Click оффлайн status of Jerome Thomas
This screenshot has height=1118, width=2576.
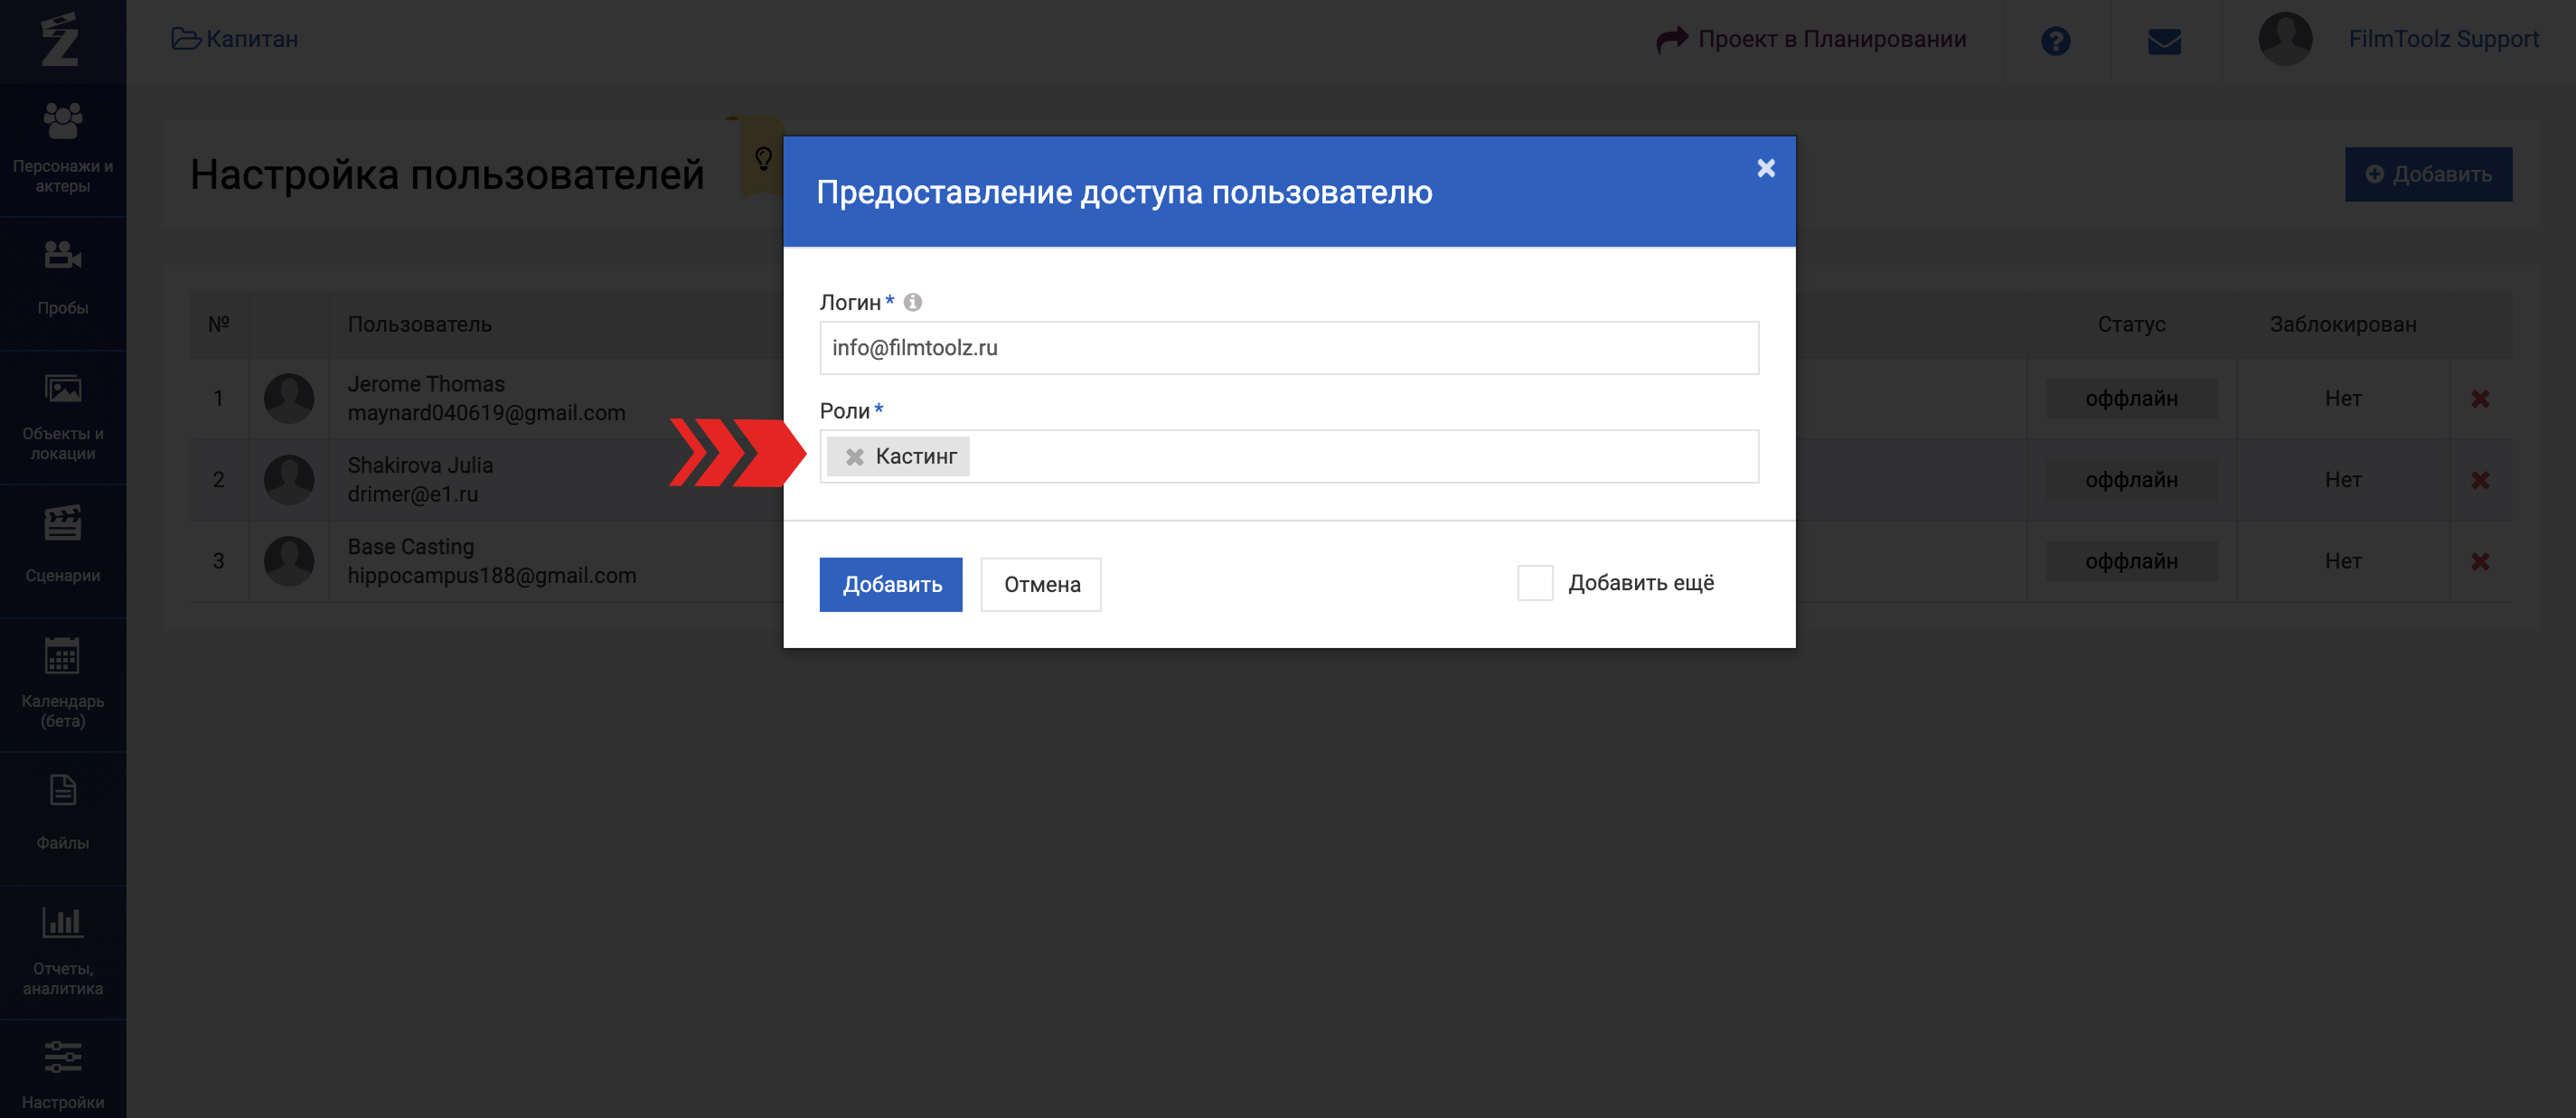2131,399
